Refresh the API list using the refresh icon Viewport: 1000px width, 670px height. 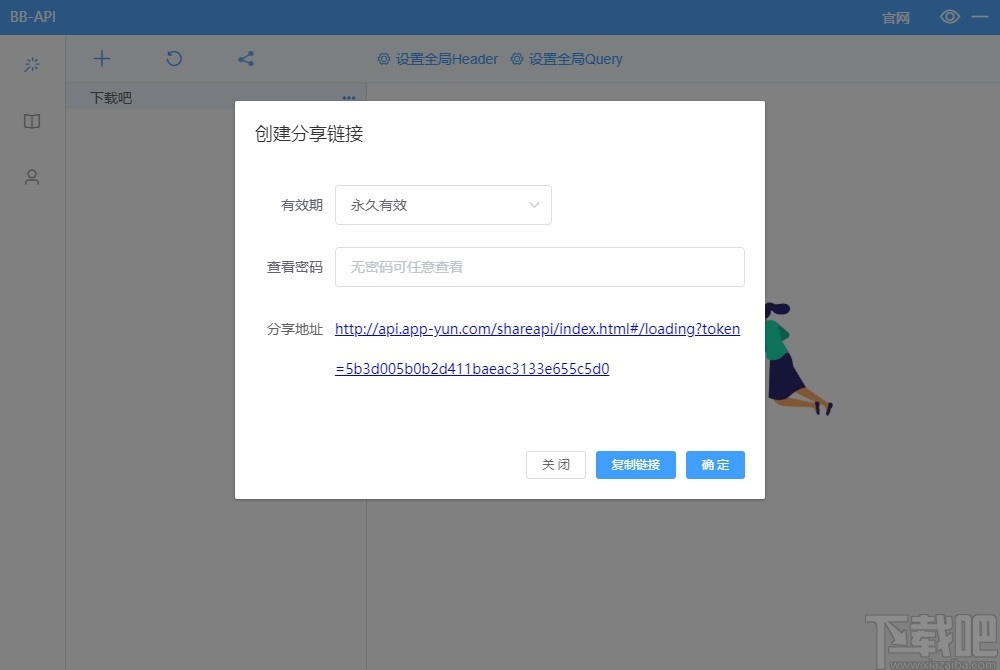173,58
